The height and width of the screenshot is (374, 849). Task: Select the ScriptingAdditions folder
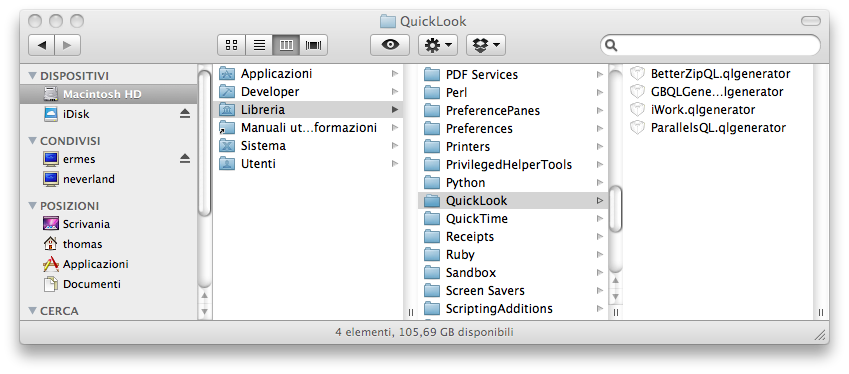[513, 309]
